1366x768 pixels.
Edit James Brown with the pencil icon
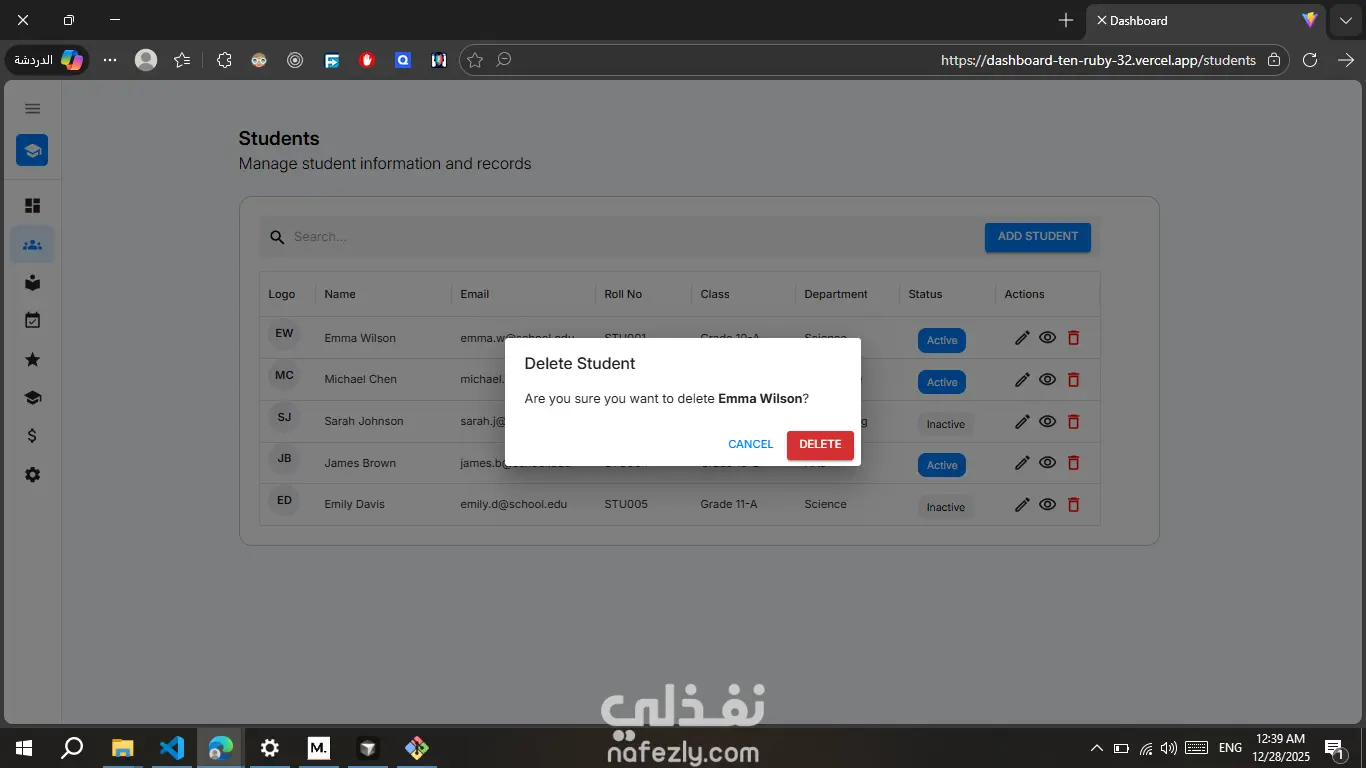click(1022, 463)
